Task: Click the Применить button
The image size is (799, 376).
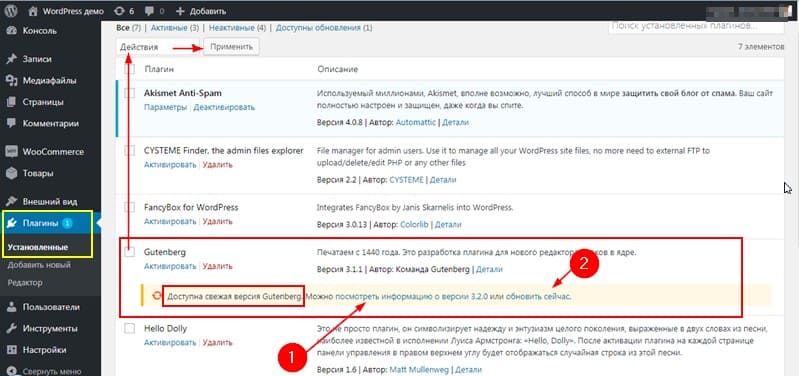Action: point(231,46)
